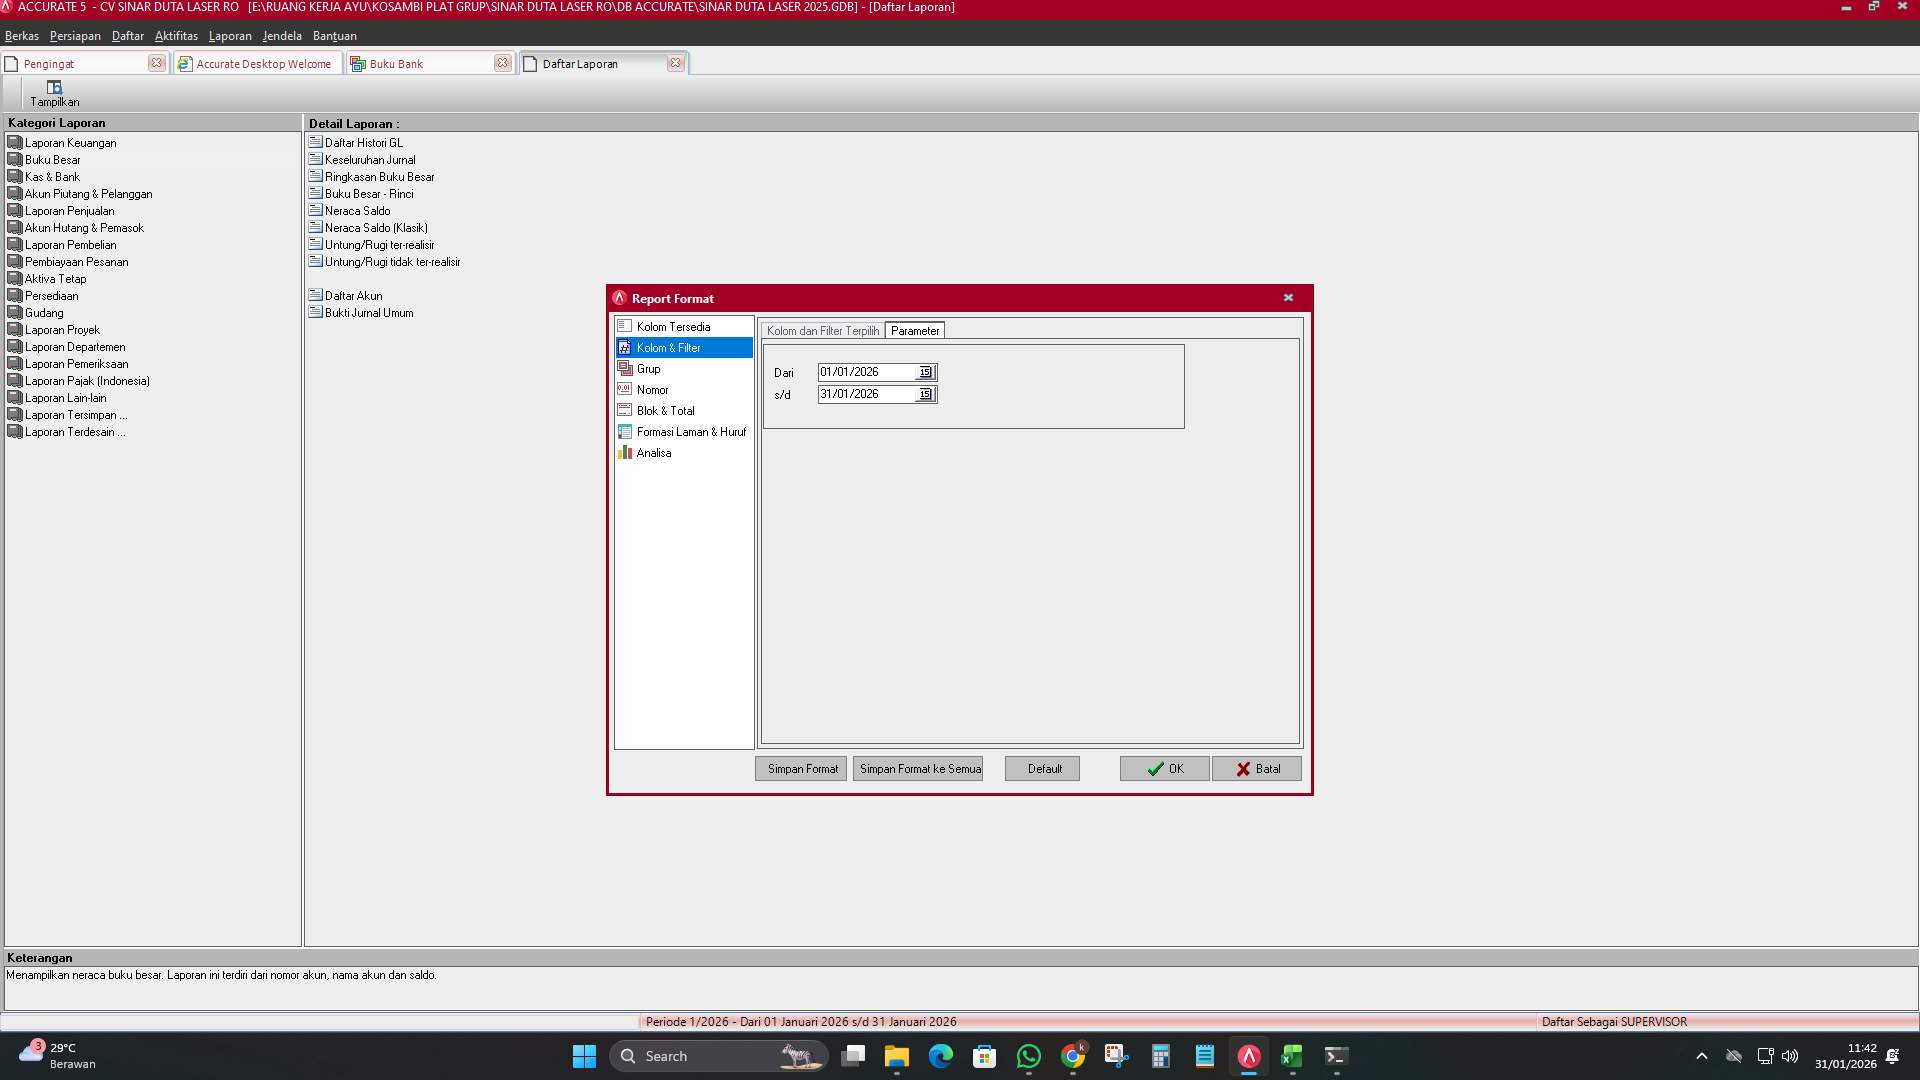Select Neraca Saldo from Detail Laporan
This screenshot has width=1920, height=1080.
point(356,210)
